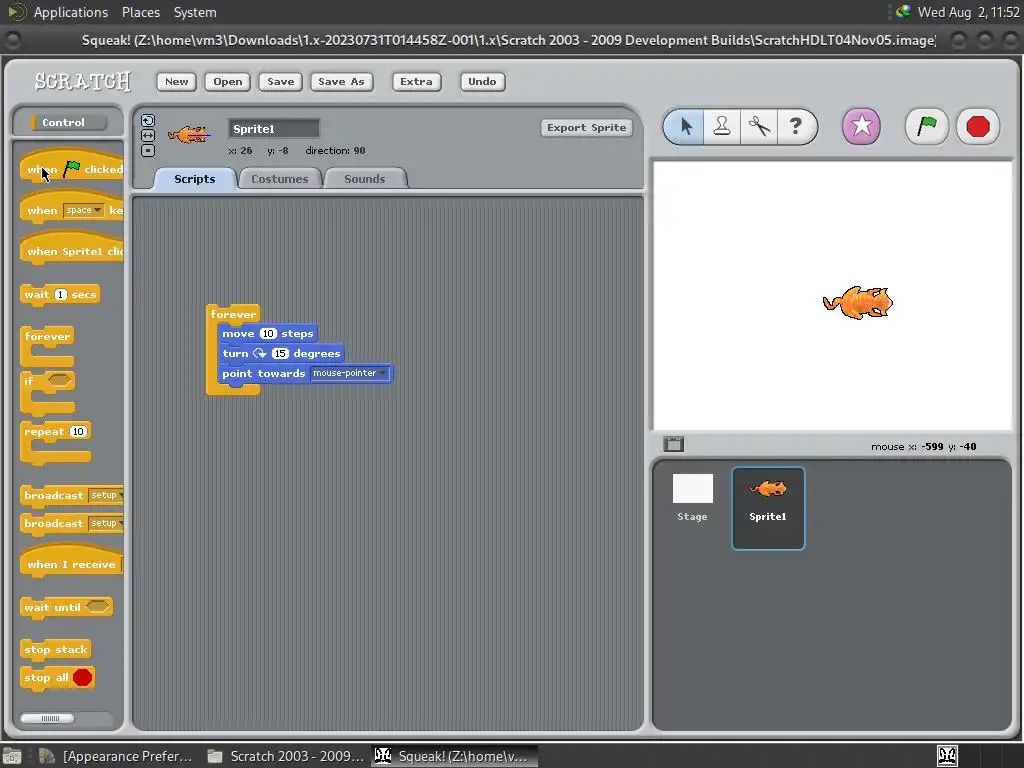Click the Scratch 2003 - 2009 folder taskbar item

286,756
